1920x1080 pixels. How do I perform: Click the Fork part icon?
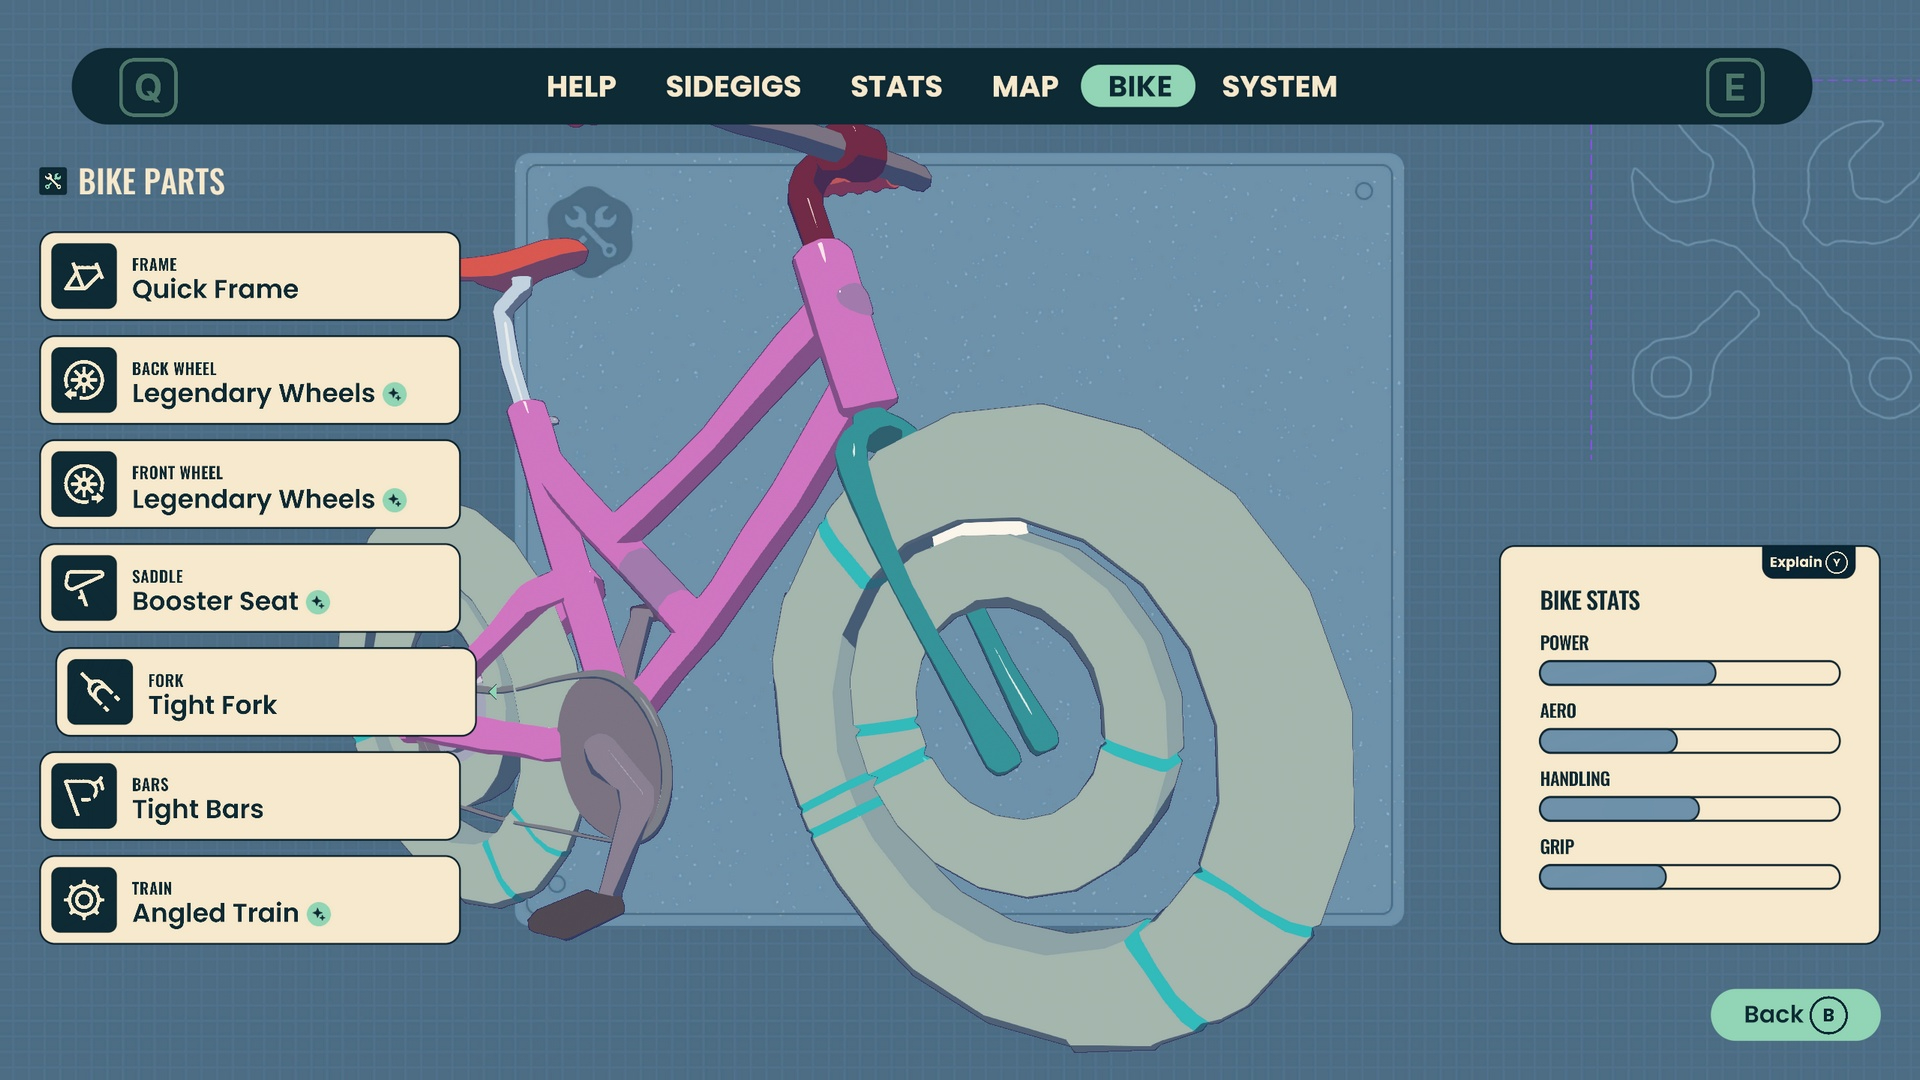point(100,692)
